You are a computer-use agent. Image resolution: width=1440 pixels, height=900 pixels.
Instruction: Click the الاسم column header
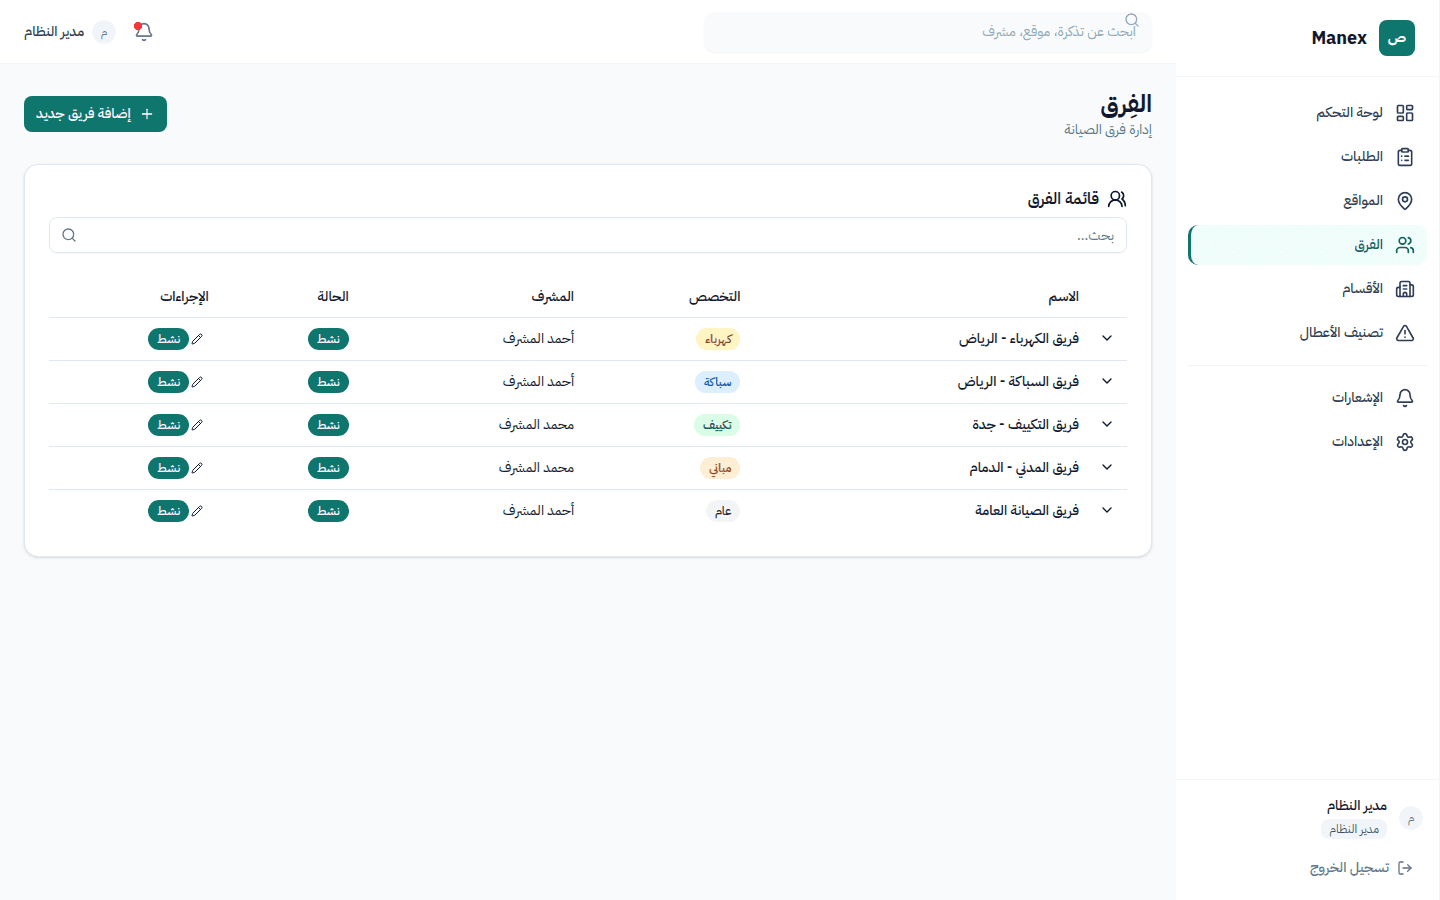pyautogui.click(x=1063, y=297)
